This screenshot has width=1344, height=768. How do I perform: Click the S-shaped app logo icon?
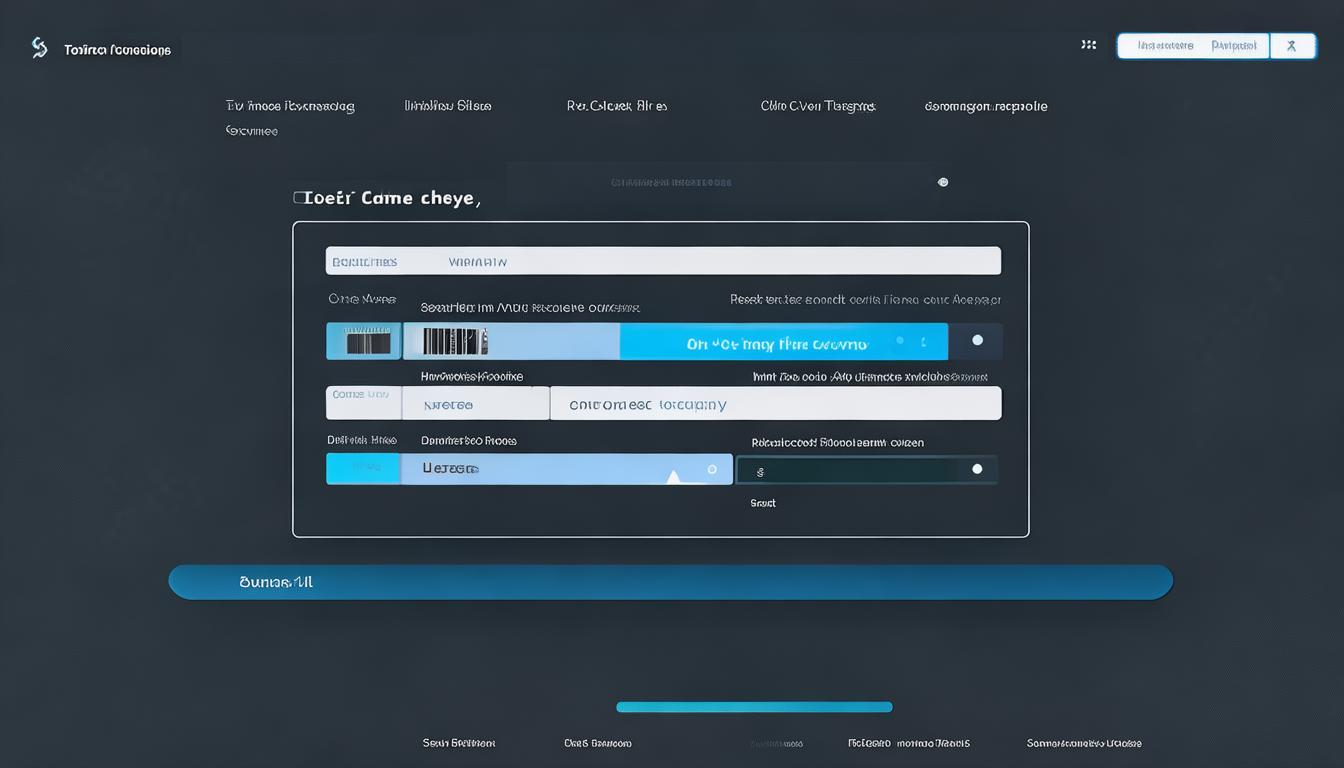pos(39,48)
